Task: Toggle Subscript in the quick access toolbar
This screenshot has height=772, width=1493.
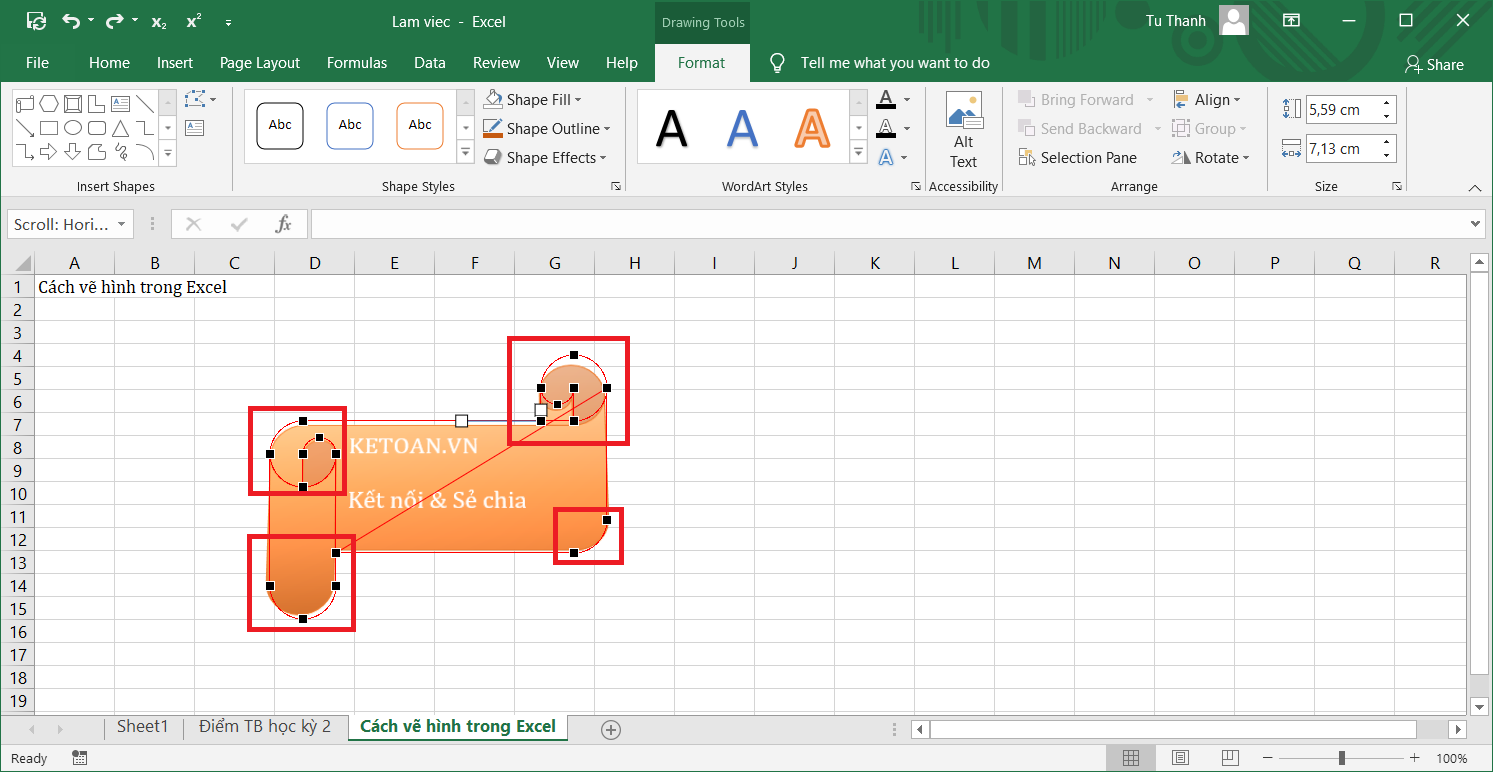Action: [x=159, y=21]
